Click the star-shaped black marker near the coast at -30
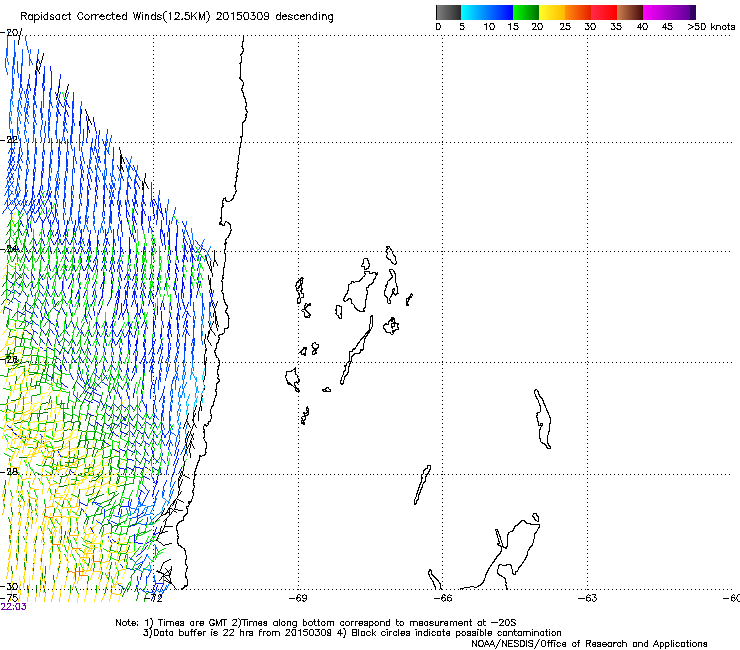 click(165, 574)
